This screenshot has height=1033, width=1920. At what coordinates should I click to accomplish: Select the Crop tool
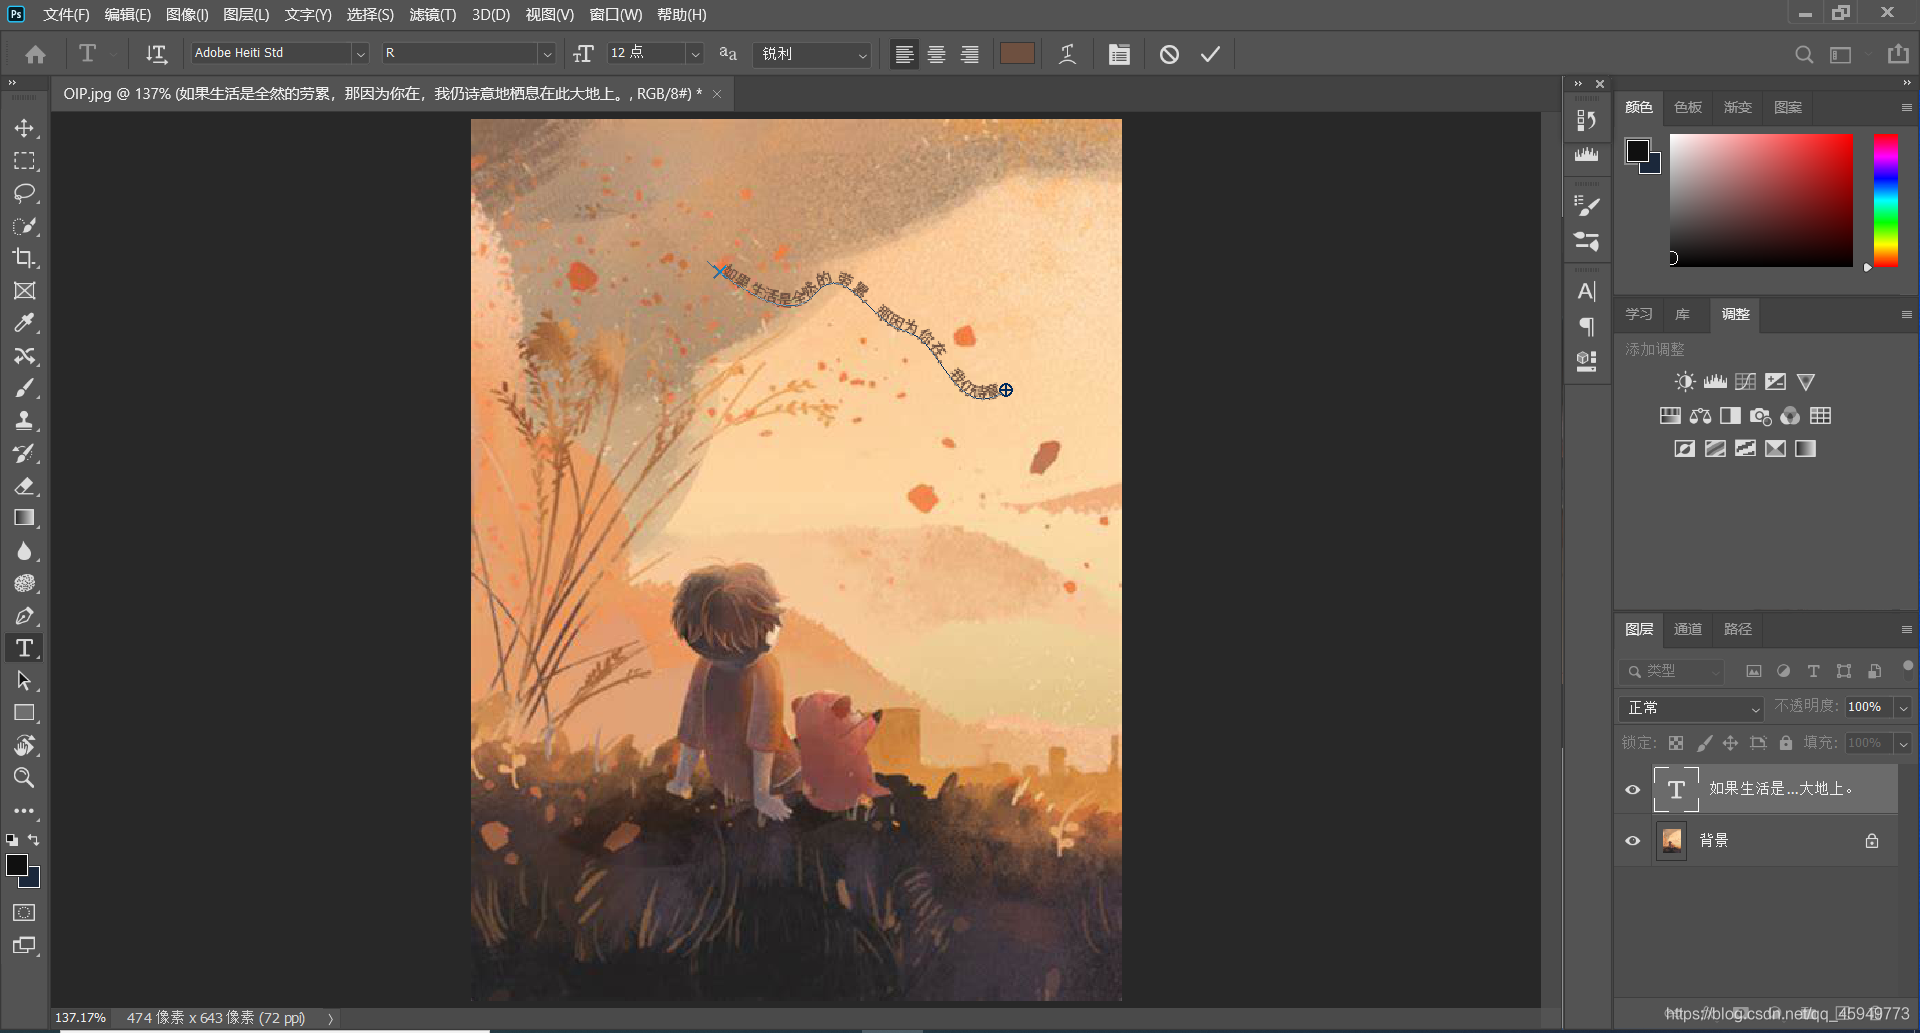[x=24, y=258]
